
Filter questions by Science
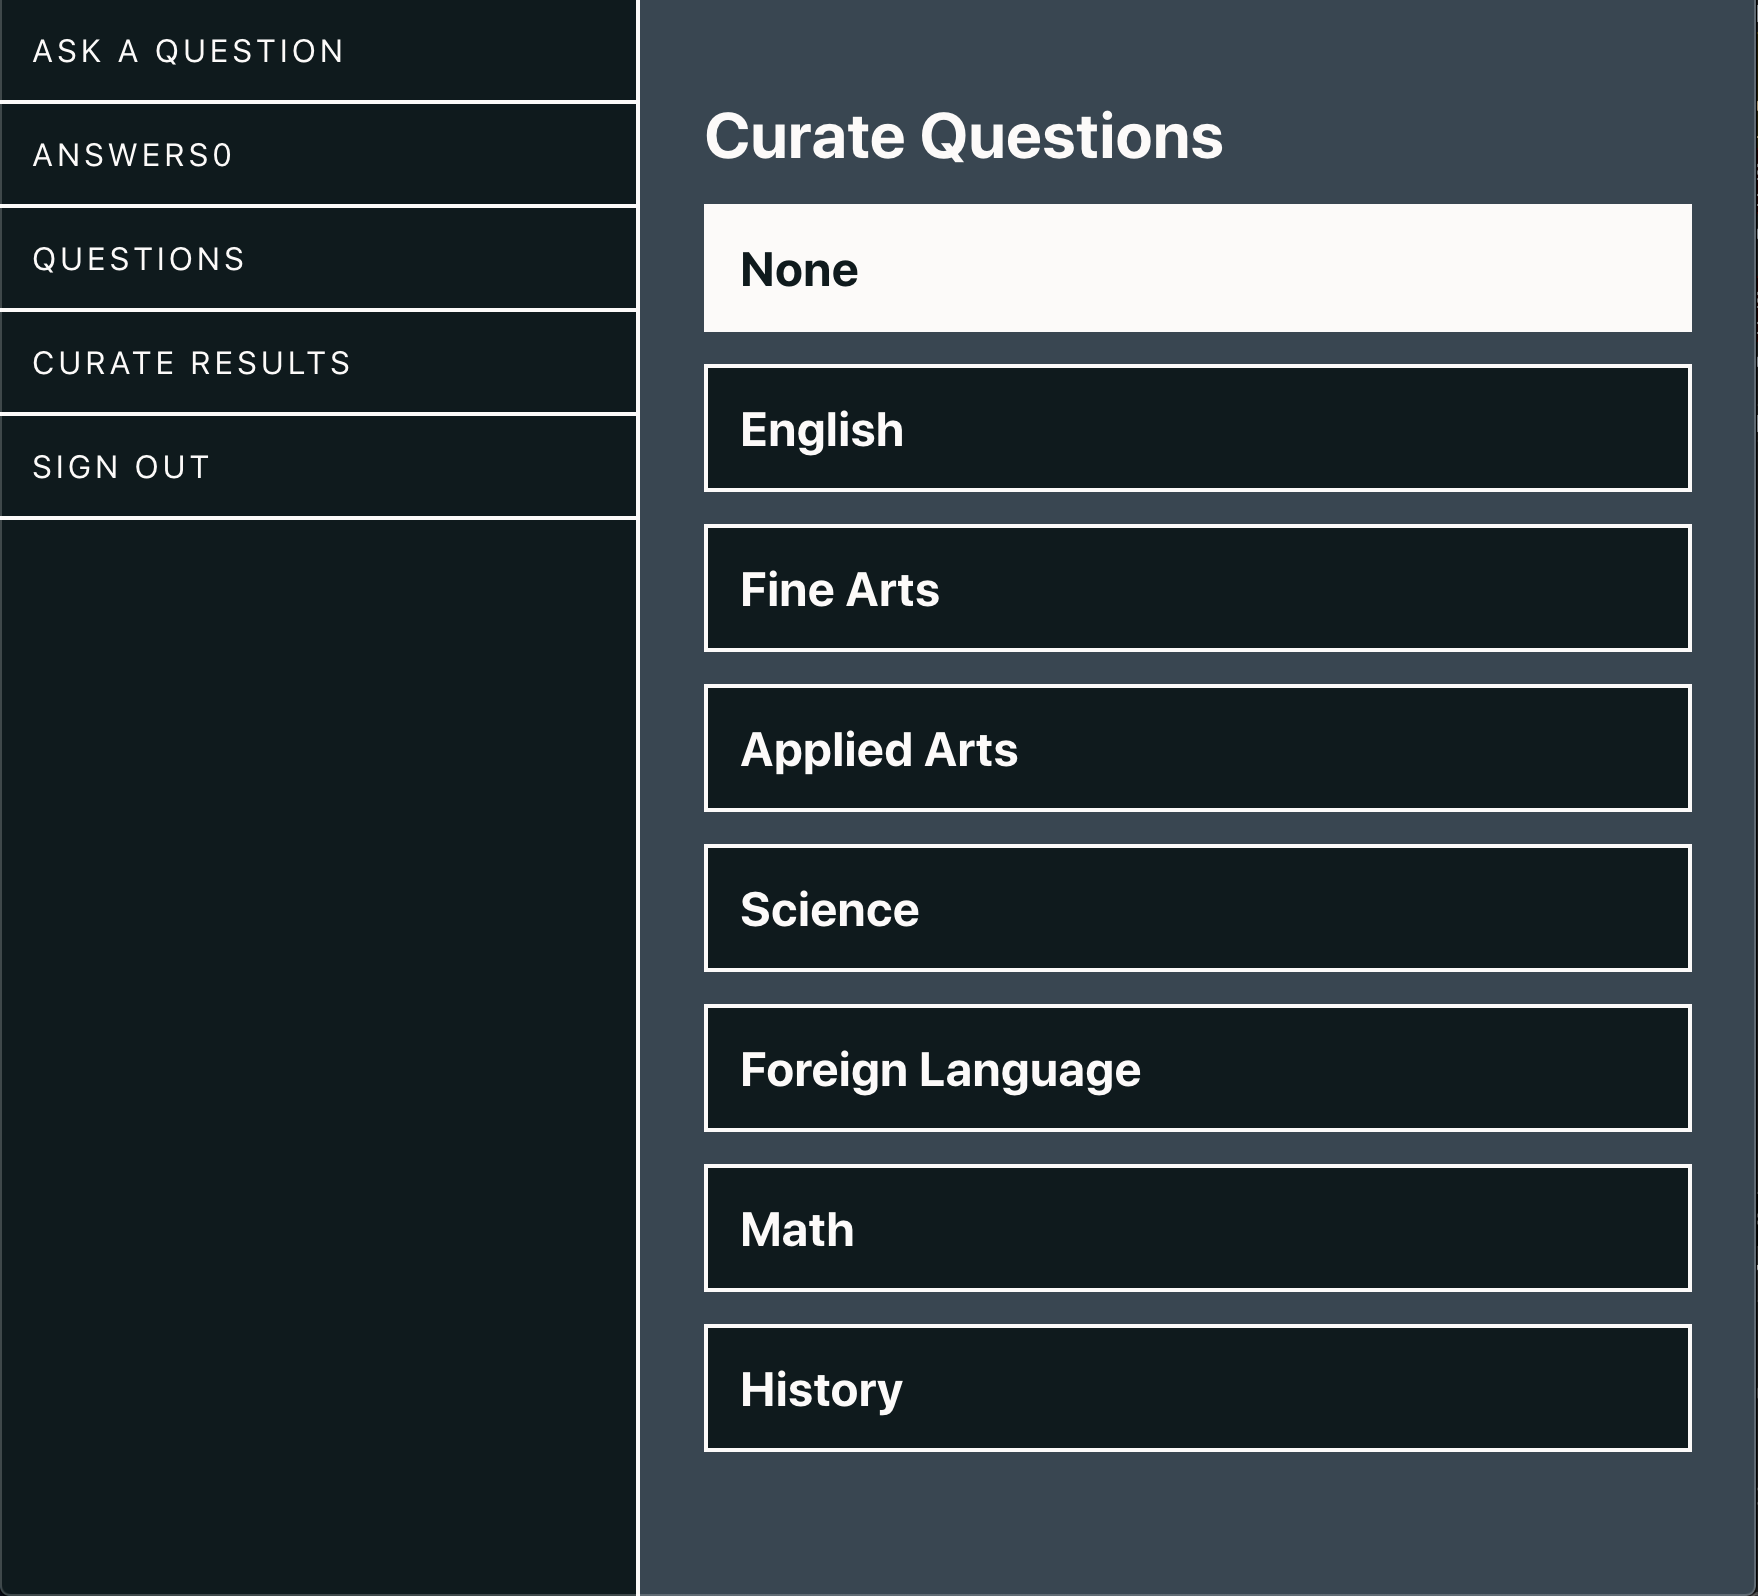1197,908
